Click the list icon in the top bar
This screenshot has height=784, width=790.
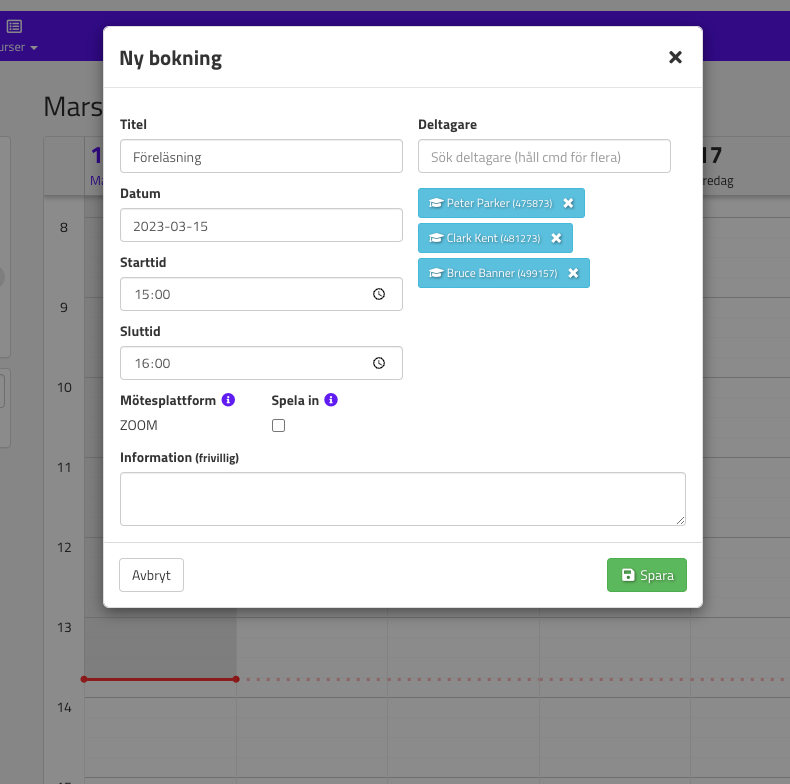click(x=14, y=26)
